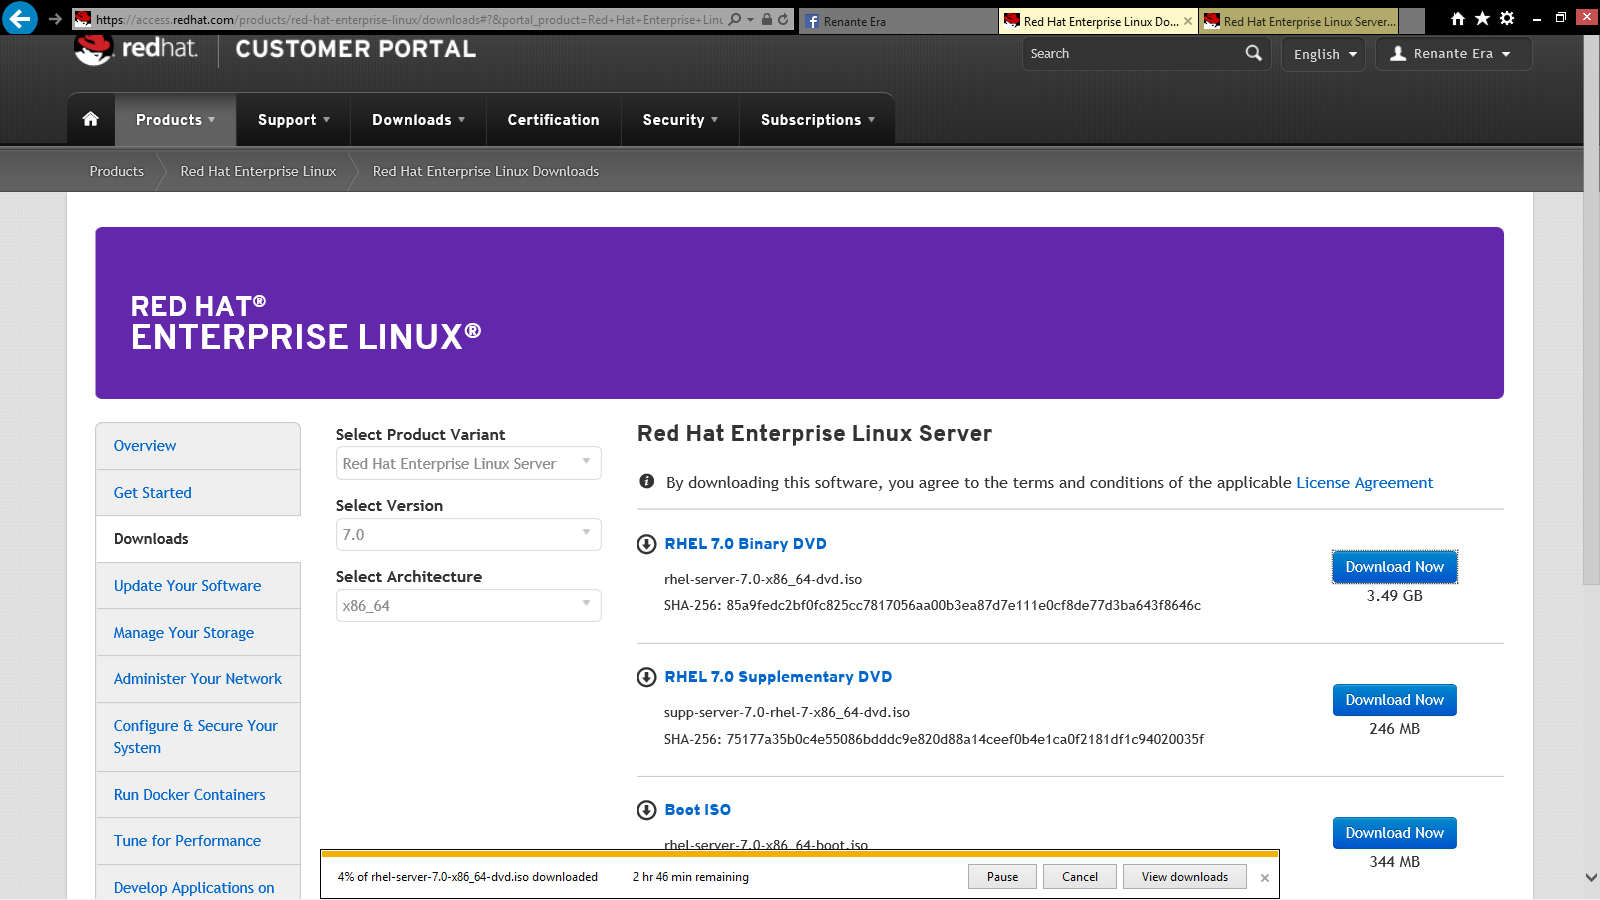The height and width of the screenshot is (900, 1600).
Task: Click download icon beside Boot ISO
Action: (x=647, y=810)
